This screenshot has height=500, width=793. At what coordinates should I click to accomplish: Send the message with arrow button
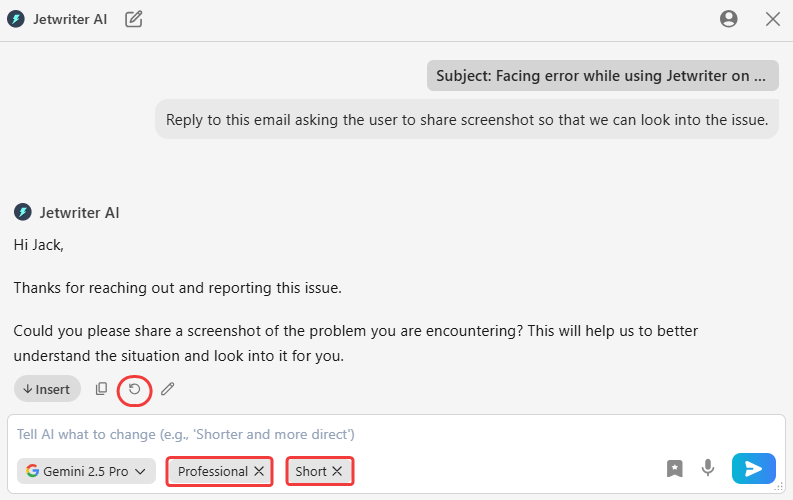tap(753, 468)
